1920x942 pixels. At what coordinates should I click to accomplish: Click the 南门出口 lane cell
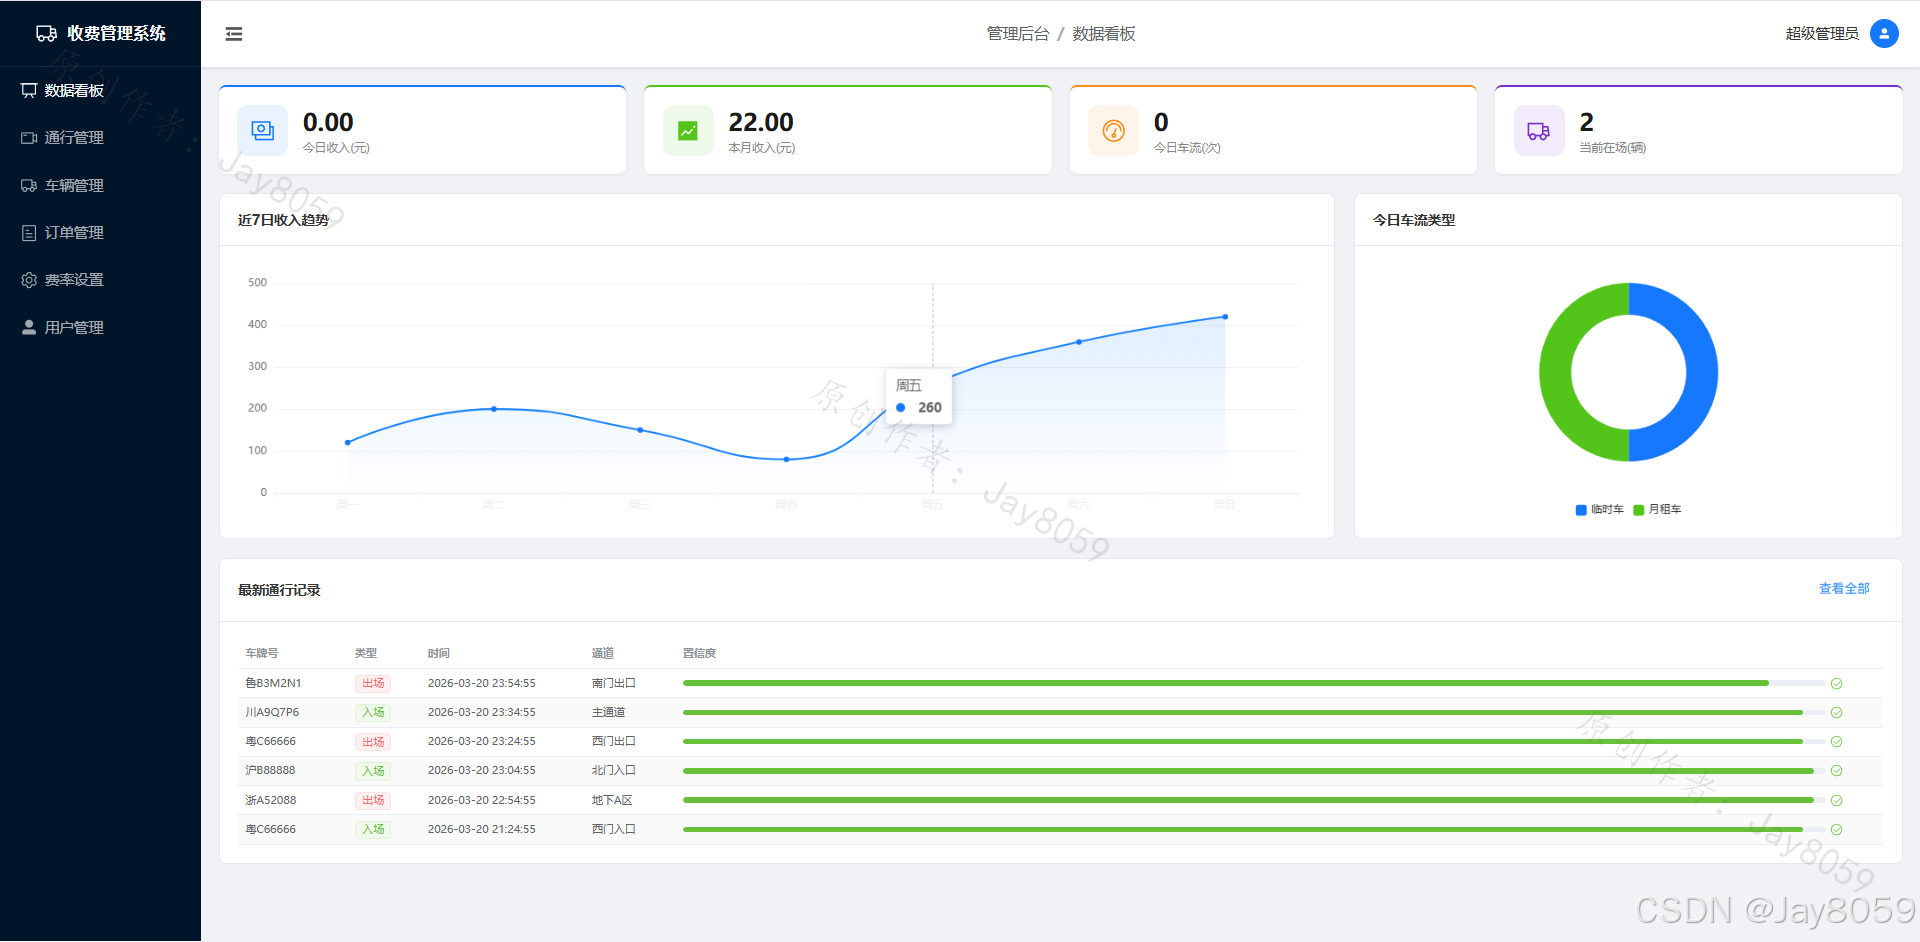click(614, 684)
